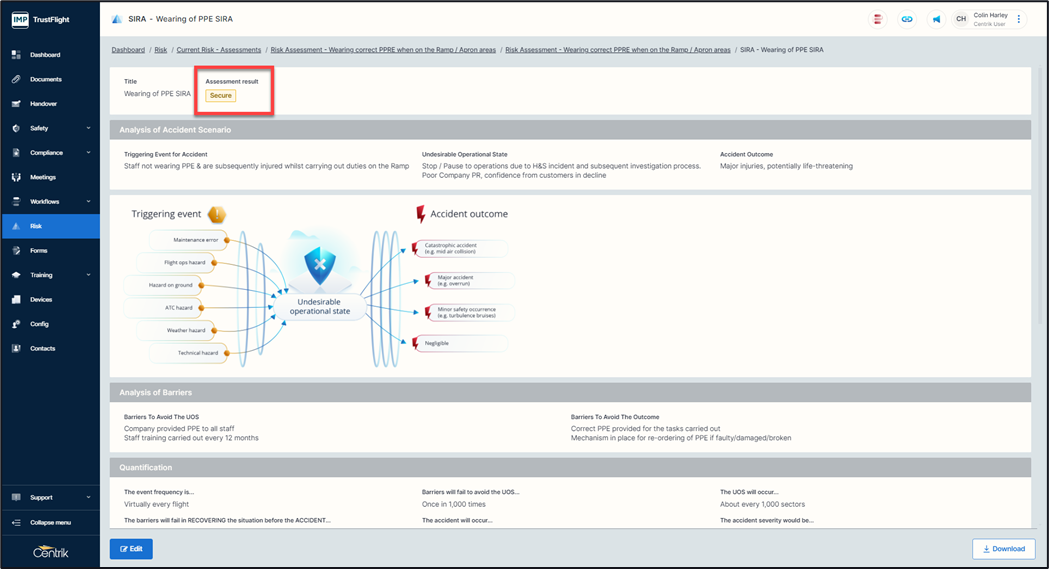Click the Devices icon in sidebar

click(x=16, y=299)
